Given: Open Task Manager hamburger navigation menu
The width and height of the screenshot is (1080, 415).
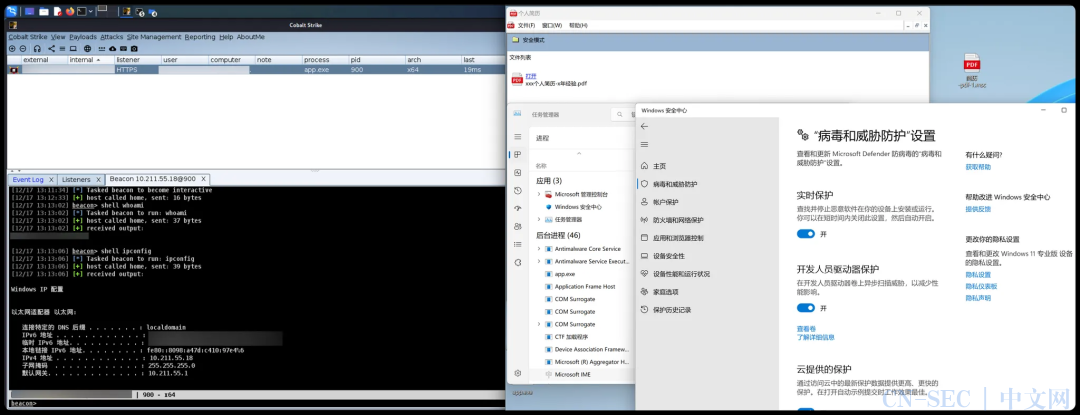Looking at the screenshot, I should pos(517,136).
